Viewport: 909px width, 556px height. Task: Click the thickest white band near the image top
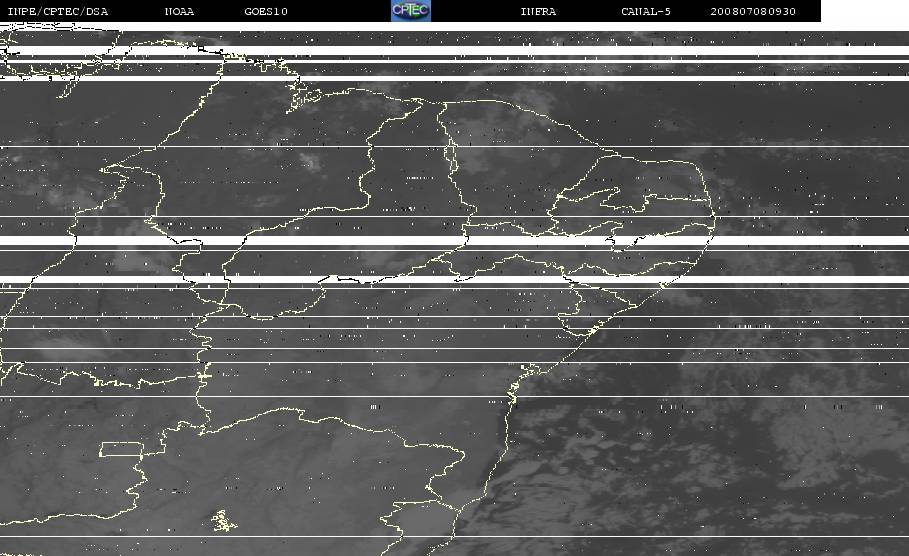pyautogui.click(x=454, y=51)
